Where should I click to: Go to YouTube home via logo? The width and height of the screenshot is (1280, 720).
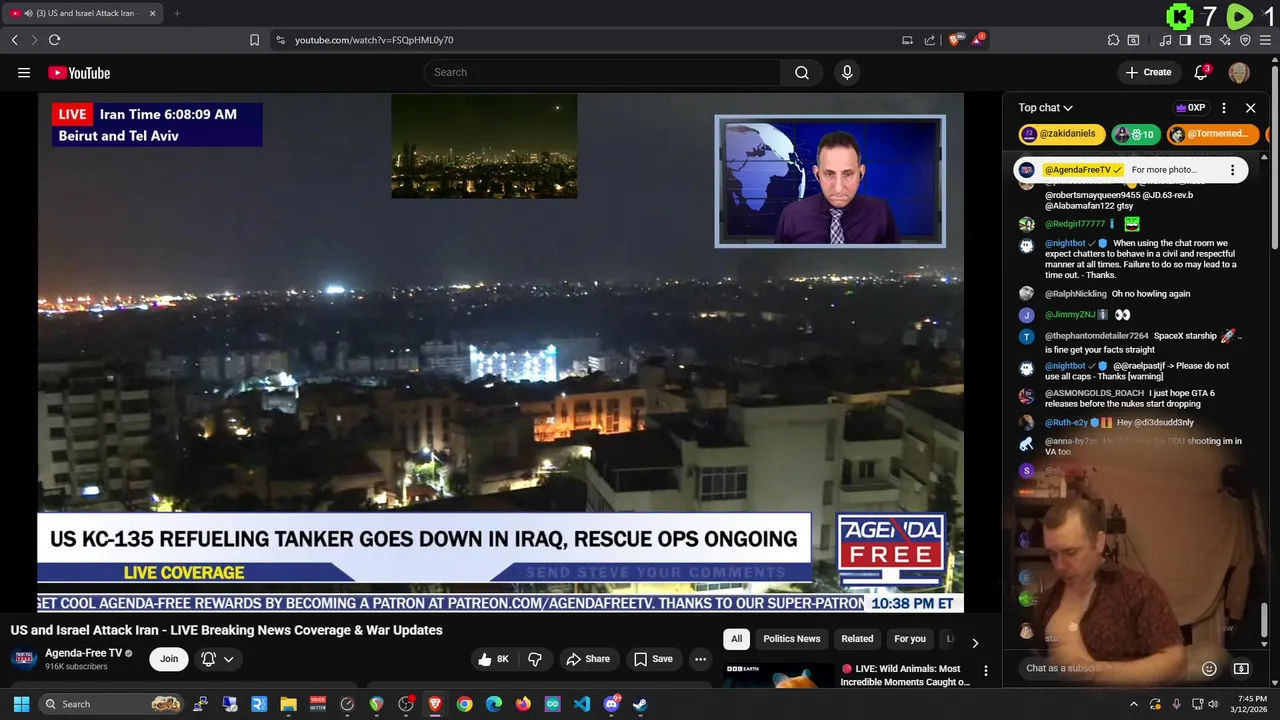[79, 73]
